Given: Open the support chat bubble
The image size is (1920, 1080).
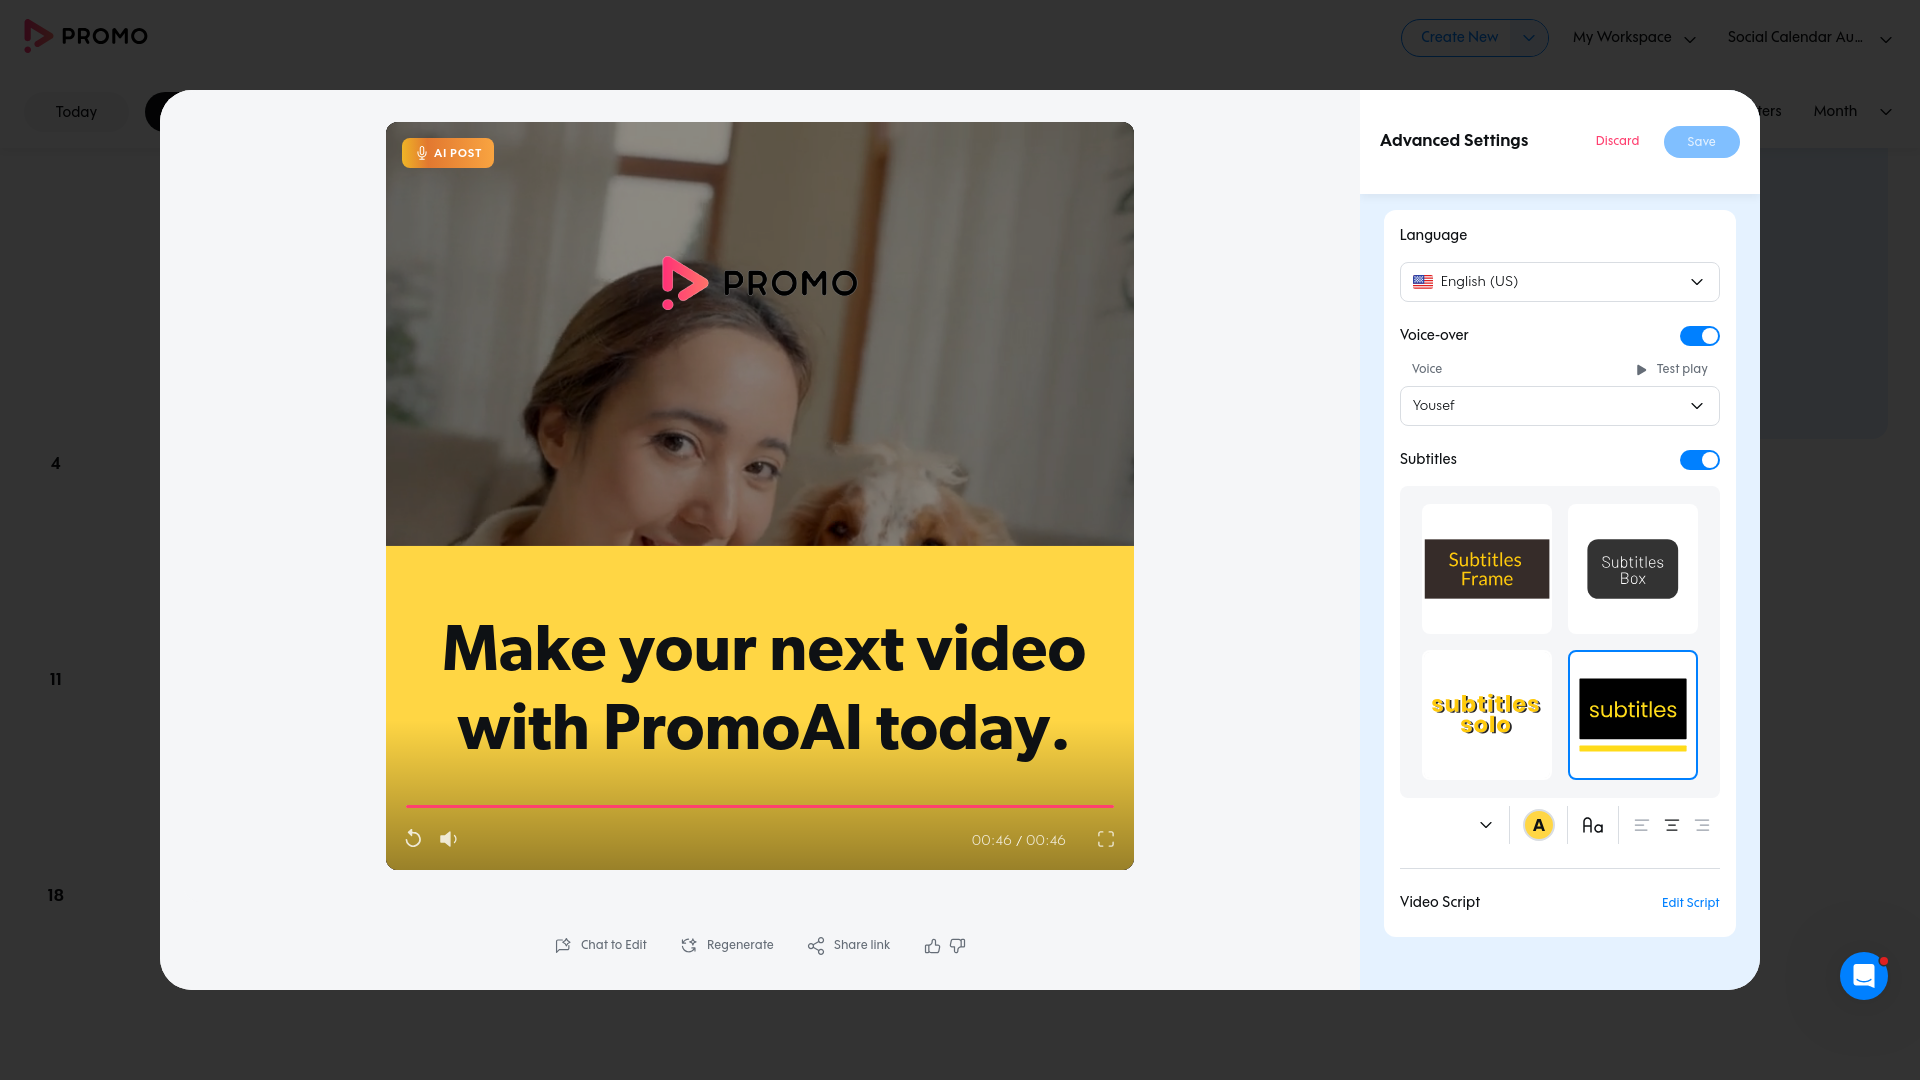Looking at the screenshot, I should [1864, 976].
